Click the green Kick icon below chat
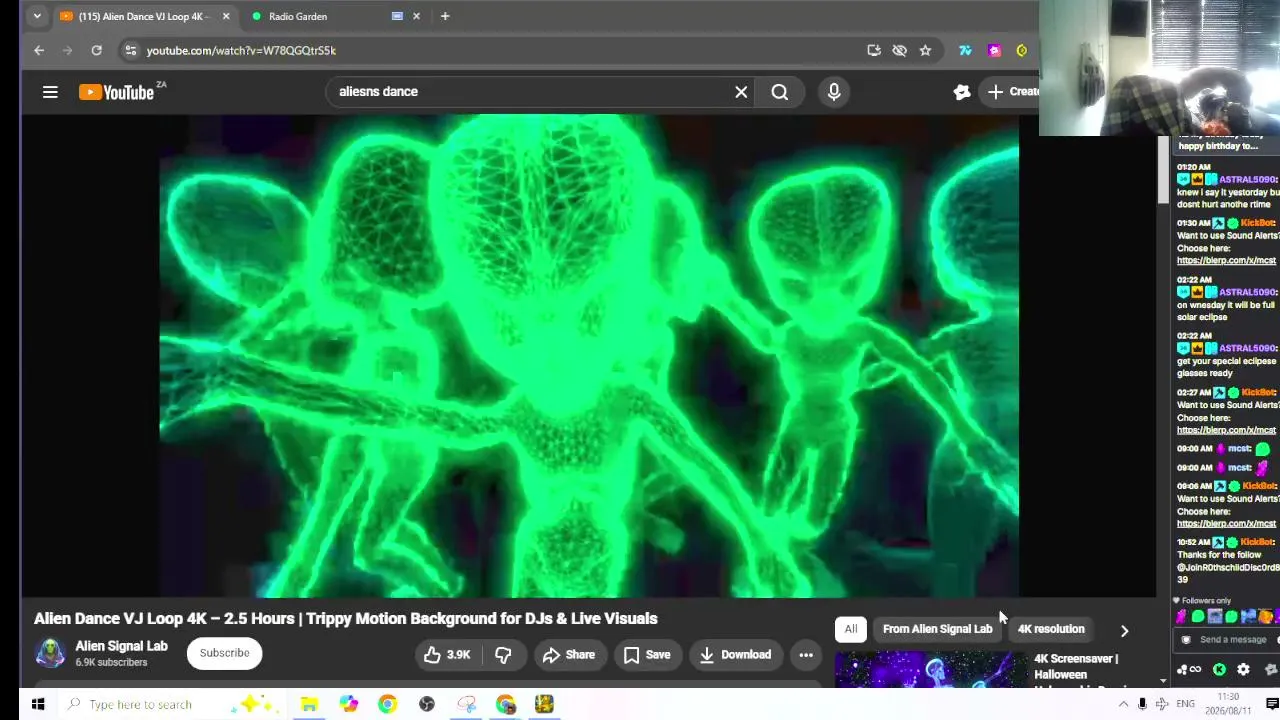This screenshot has width=1280, height=720. pyautogui.click(x=1219, y=670)
